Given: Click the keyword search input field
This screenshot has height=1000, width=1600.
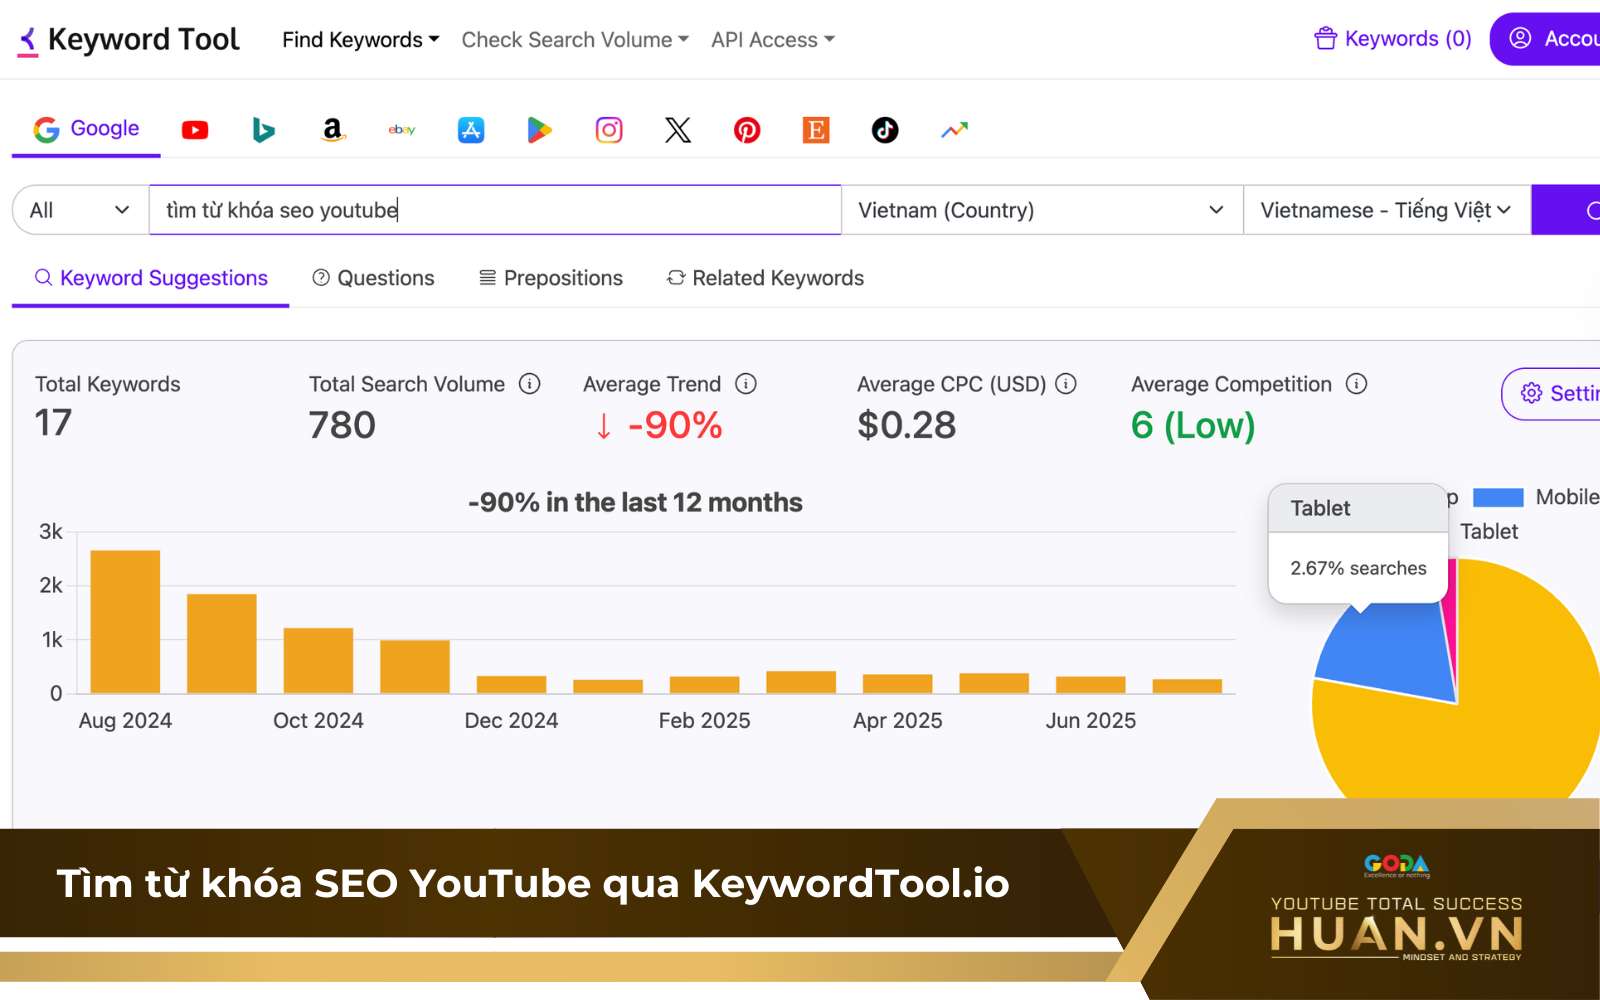Looking at the screenshot, I should point(495,210).
